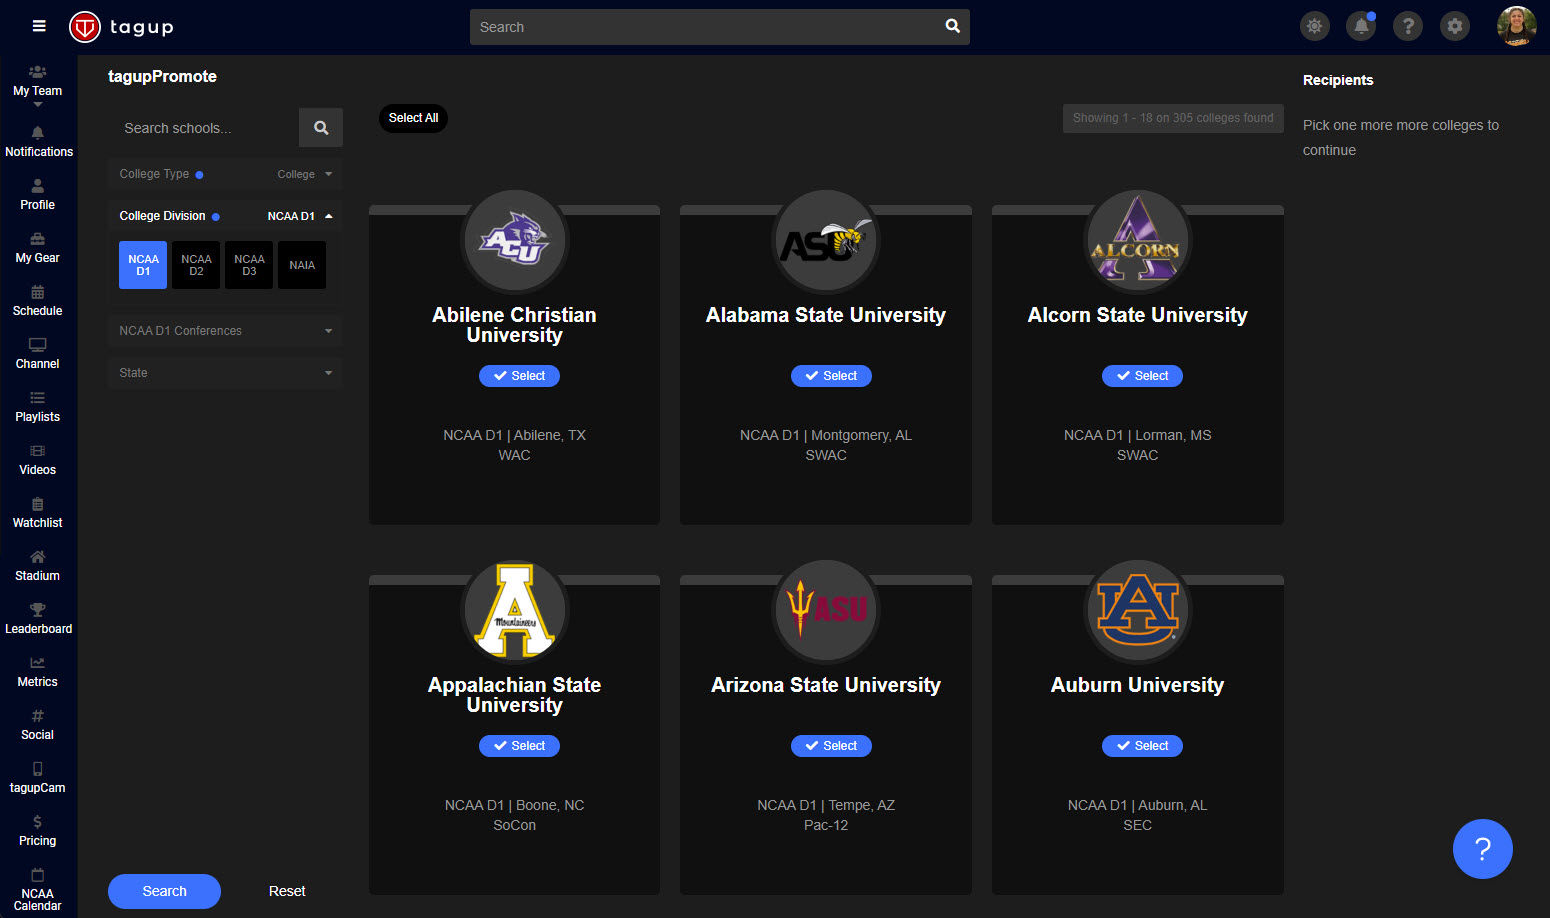Open My Gear in the sidebar
Viewport: 1550px width, 918px height.
pyautogui.click(x=37, y=248)
